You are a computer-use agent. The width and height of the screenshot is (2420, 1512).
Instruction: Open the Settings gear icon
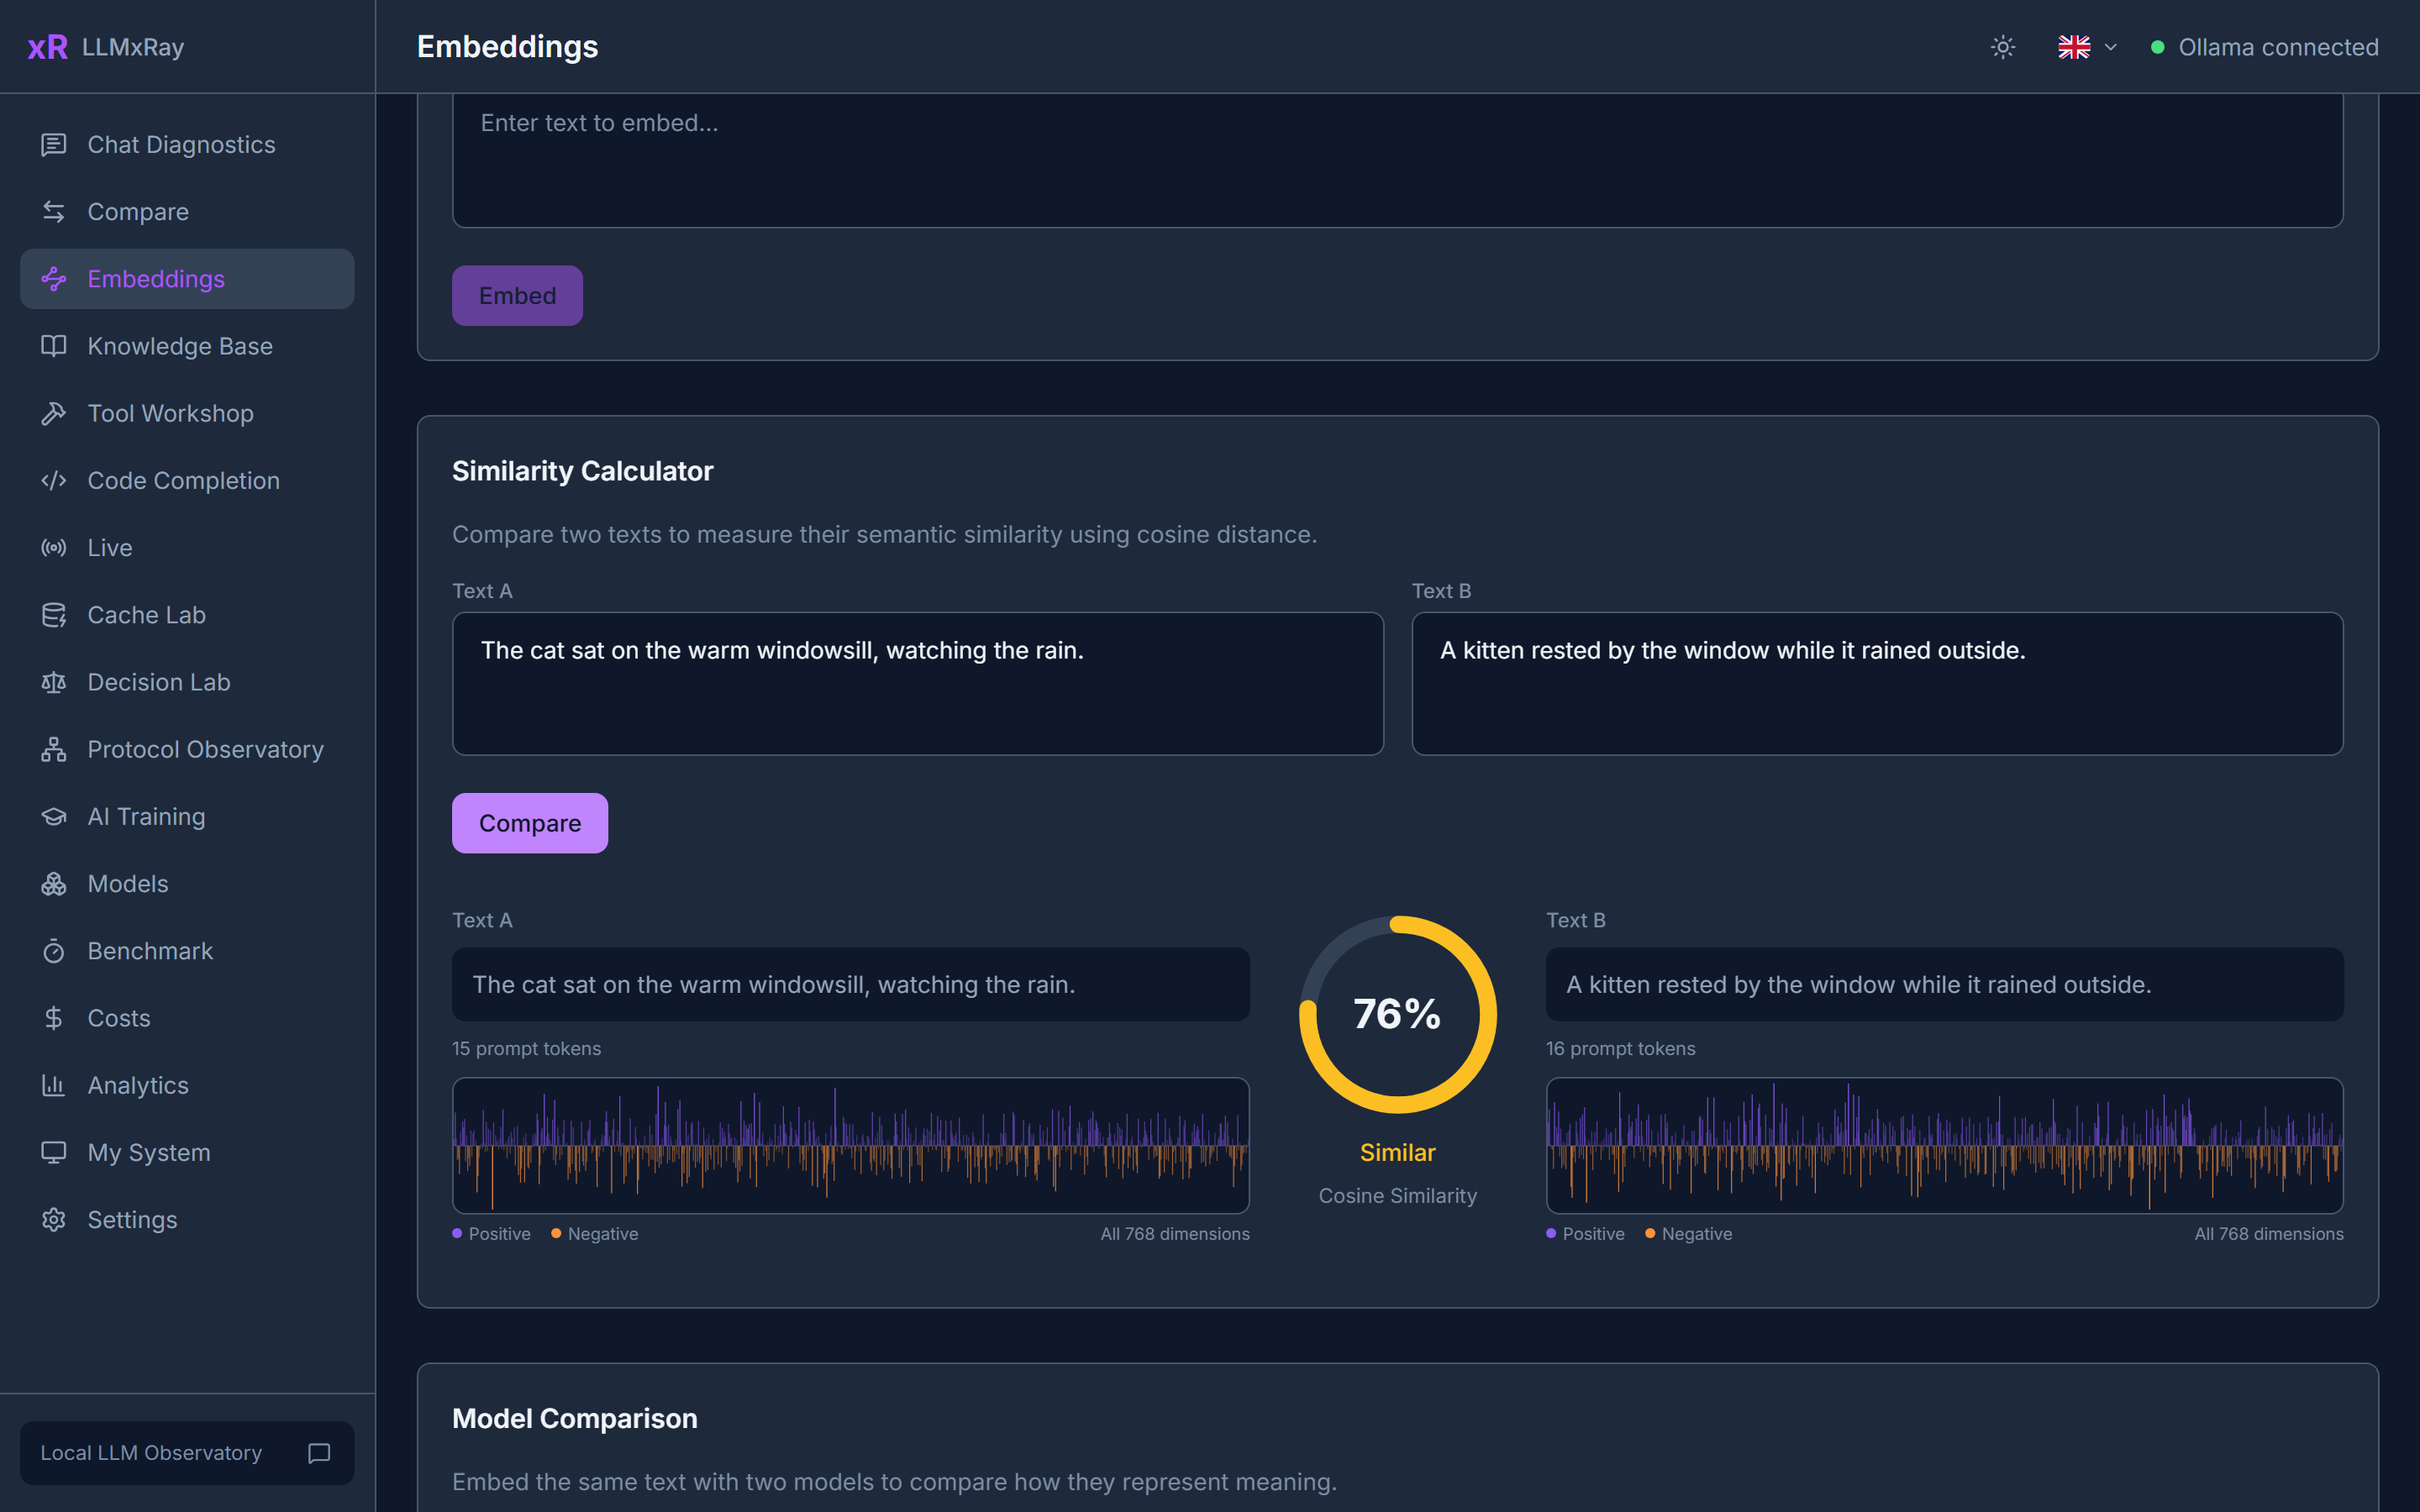[53, 1220]
